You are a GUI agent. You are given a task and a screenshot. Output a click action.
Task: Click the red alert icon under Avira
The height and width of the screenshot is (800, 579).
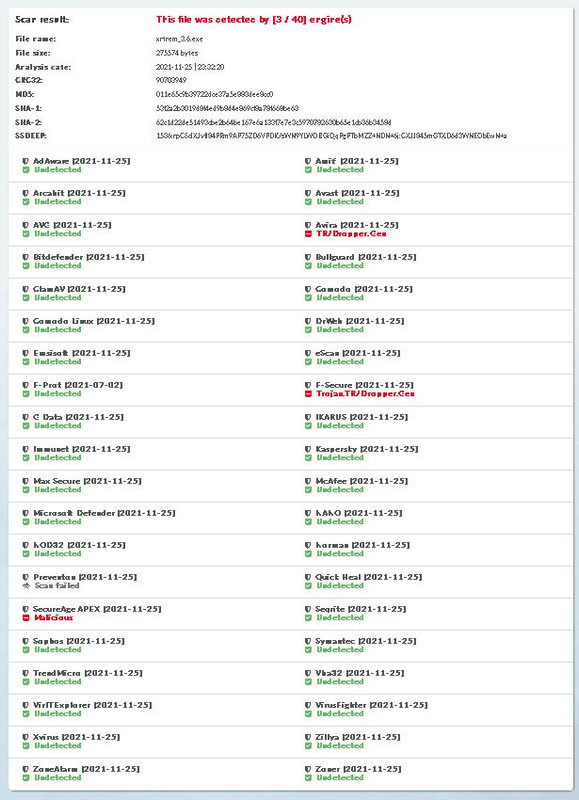(308, 234)
